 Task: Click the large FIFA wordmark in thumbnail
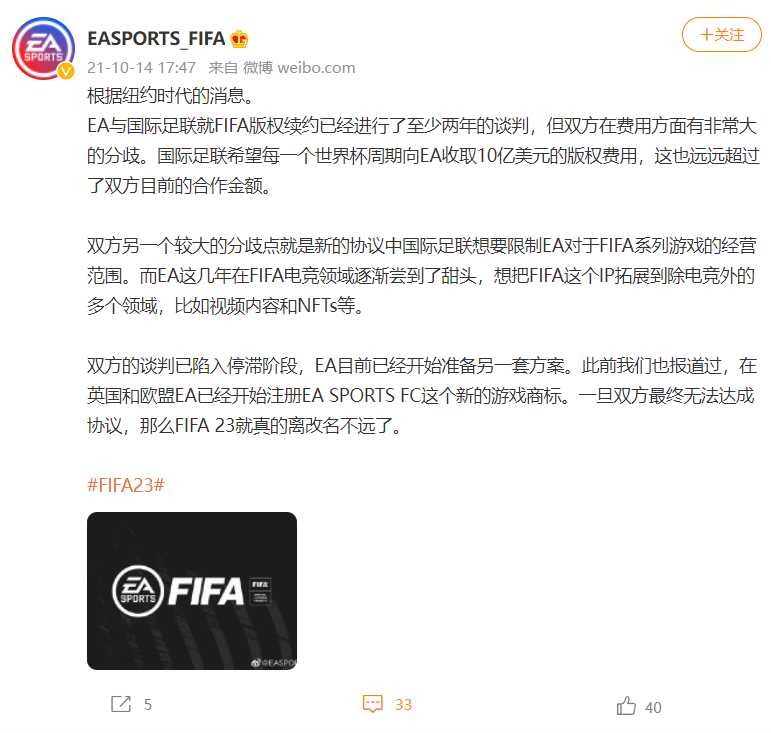tap(206, 591)
